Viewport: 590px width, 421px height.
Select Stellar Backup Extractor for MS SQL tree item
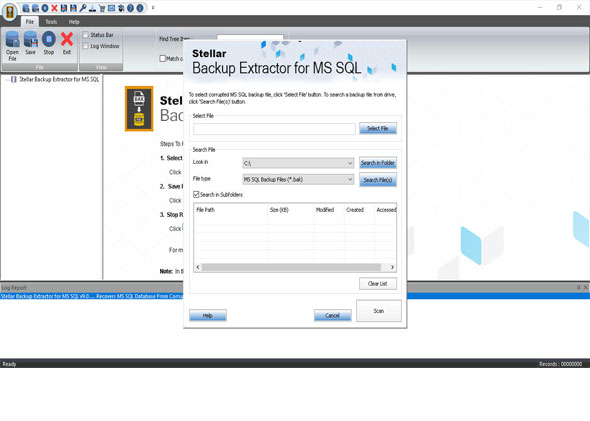pyautogui.click(x=59, y=79)
